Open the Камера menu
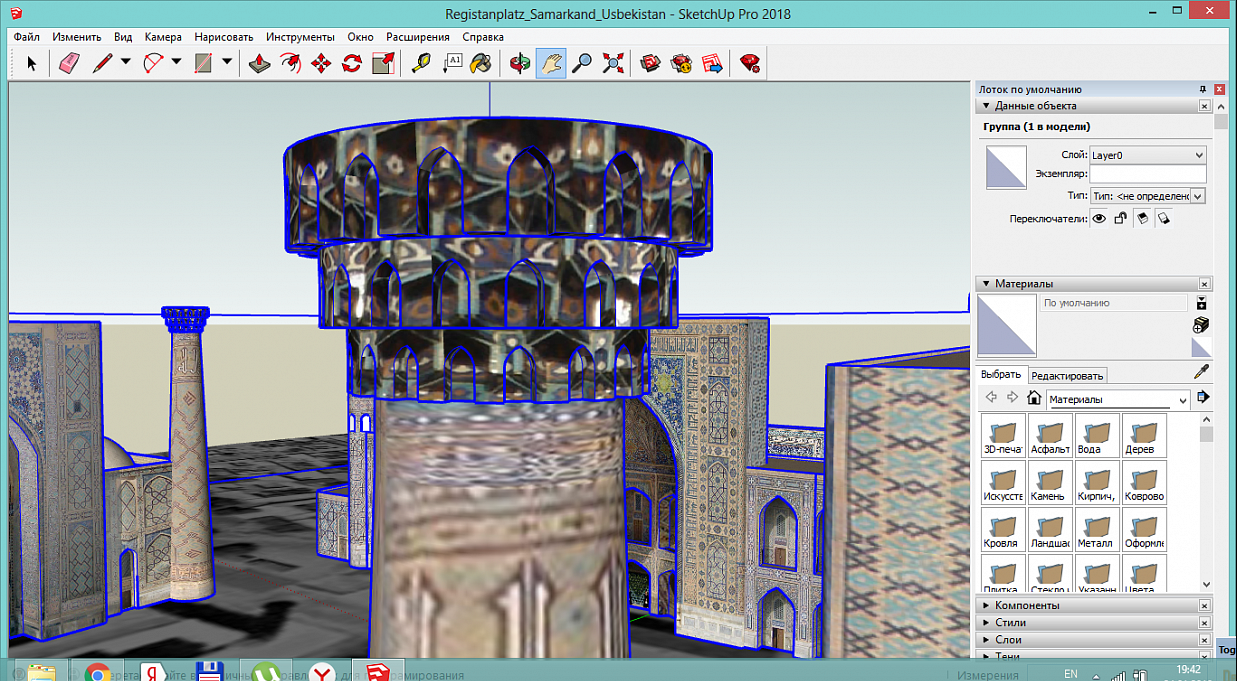The image size is (1237, 681). tap(163, 37)
